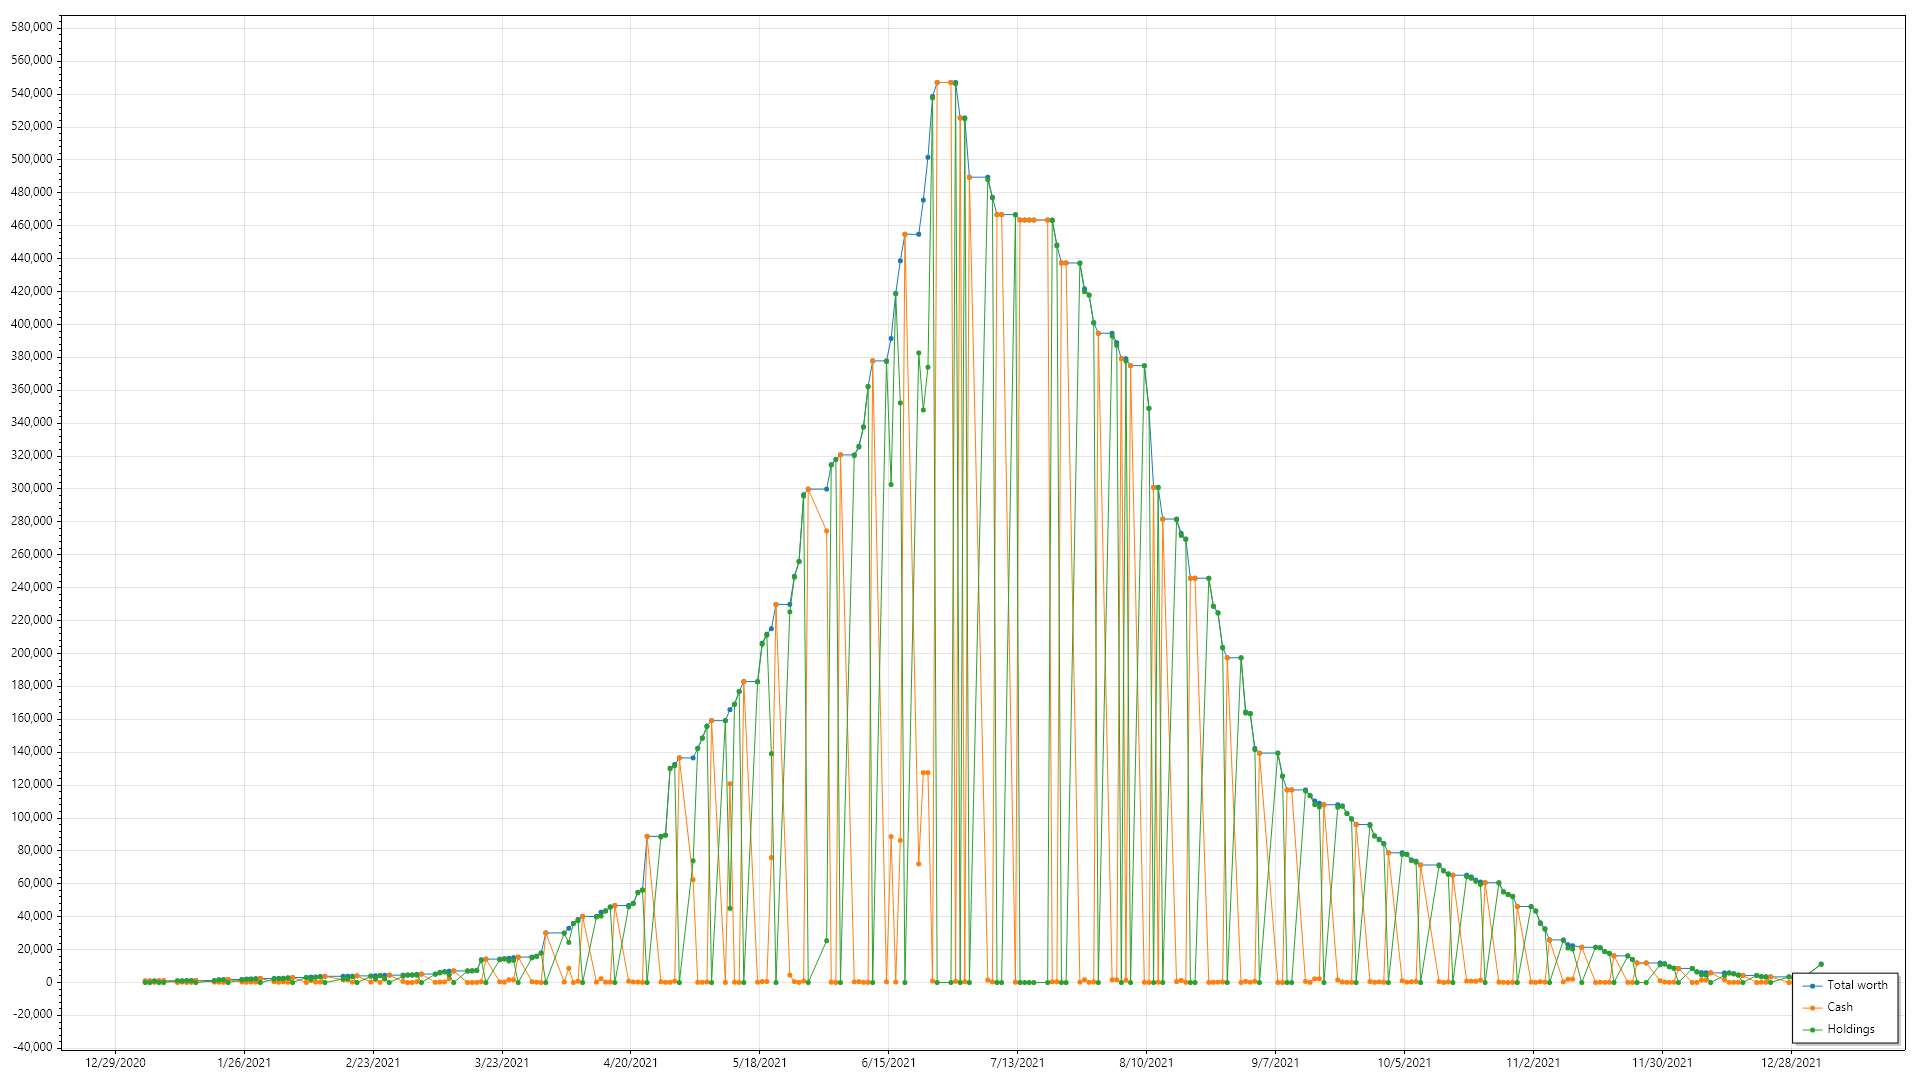Click the 9/7/2021 x-axis date label
1920x1080 pixels.
pyautogui.click(x=1275, y=1063)
